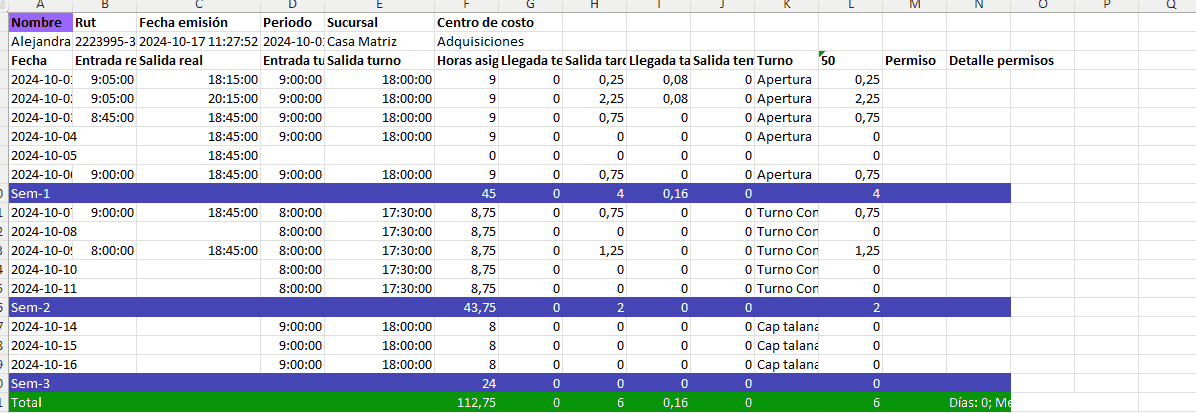The image size is (1196, 413).
Task: Select column F header
Action: coord(467,5)
